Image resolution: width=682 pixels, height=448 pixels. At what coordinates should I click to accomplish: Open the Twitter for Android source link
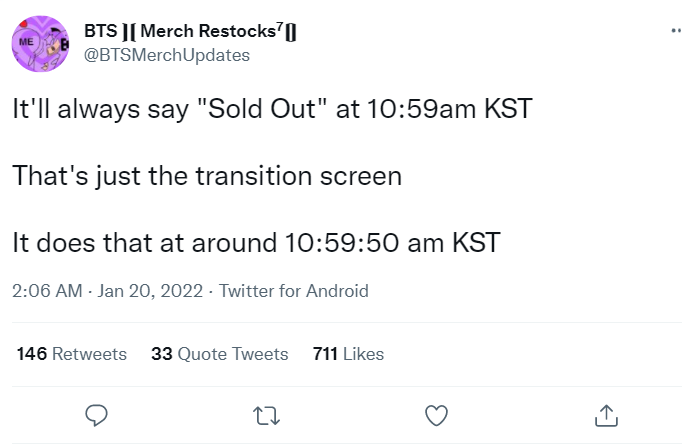point(294,291)
